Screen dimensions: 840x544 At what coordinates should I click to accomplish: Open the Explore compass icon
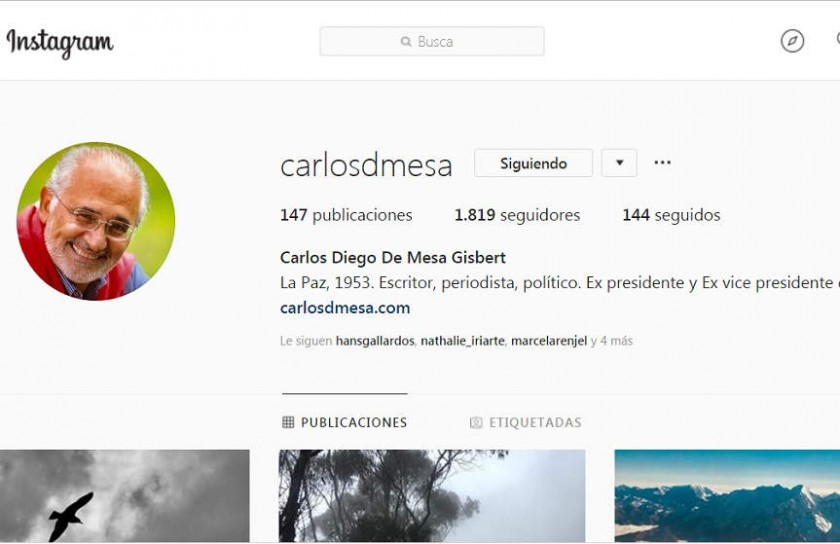click(792, 41)
